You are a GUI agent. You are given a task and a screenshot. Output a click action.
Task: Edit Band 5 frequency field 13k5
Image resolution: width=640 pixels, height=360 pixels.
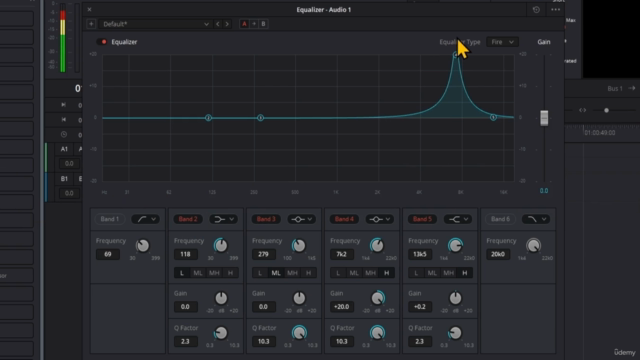(x=420, y=254)
